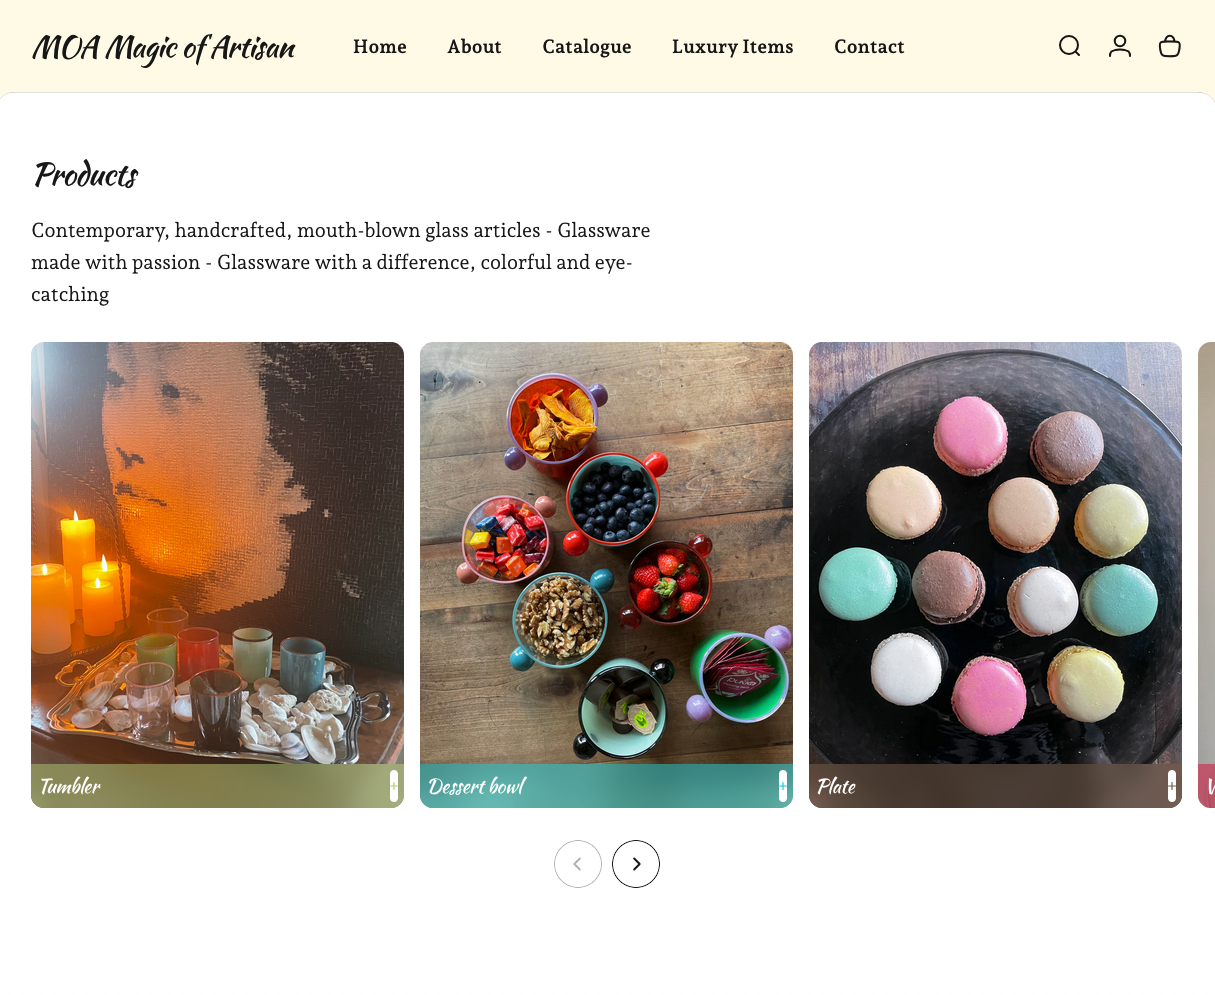Expand the Plate card plus icon

coord(1172,786)
